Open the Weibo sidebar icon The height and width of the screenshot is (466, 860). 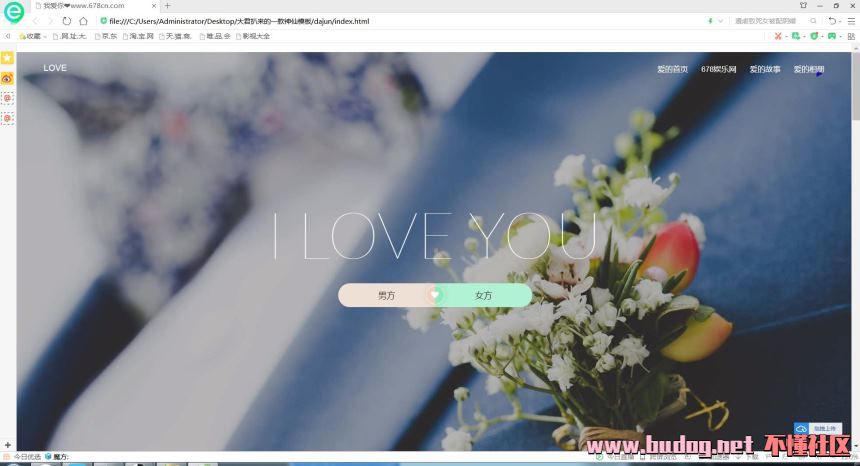click(x=7, y=78)
